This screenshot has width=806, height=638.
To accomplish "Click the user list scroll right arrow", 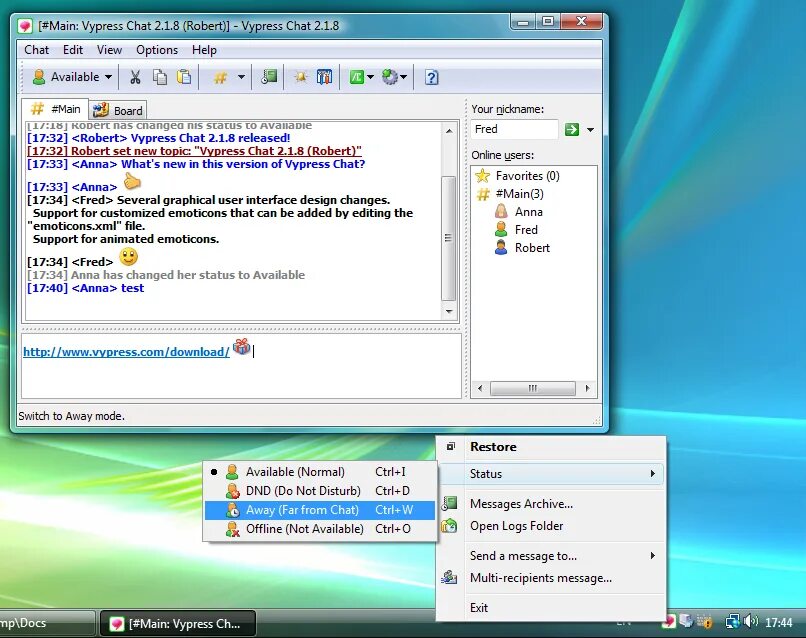I will tap(587, 388).
